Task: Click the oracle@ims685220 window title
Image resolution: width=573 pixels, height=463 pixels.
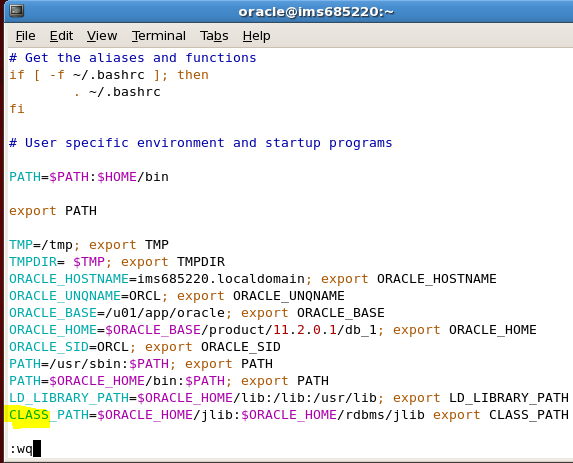Action: [316, 12]
